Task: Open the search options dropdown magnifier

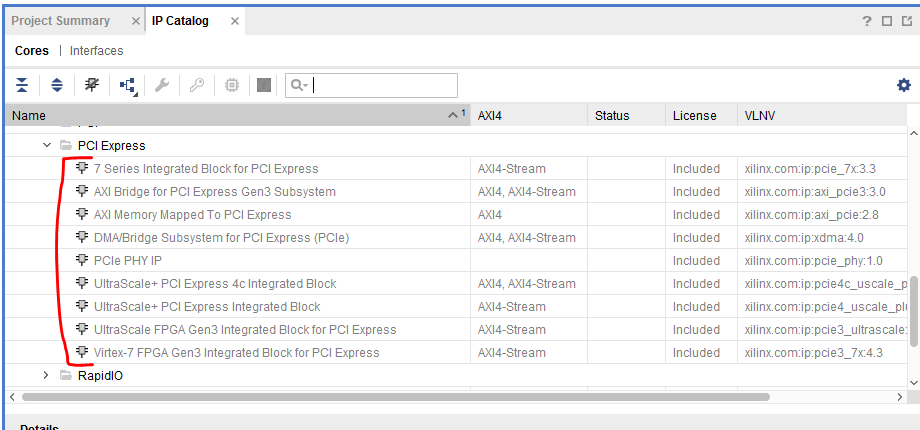Action: 298,86
